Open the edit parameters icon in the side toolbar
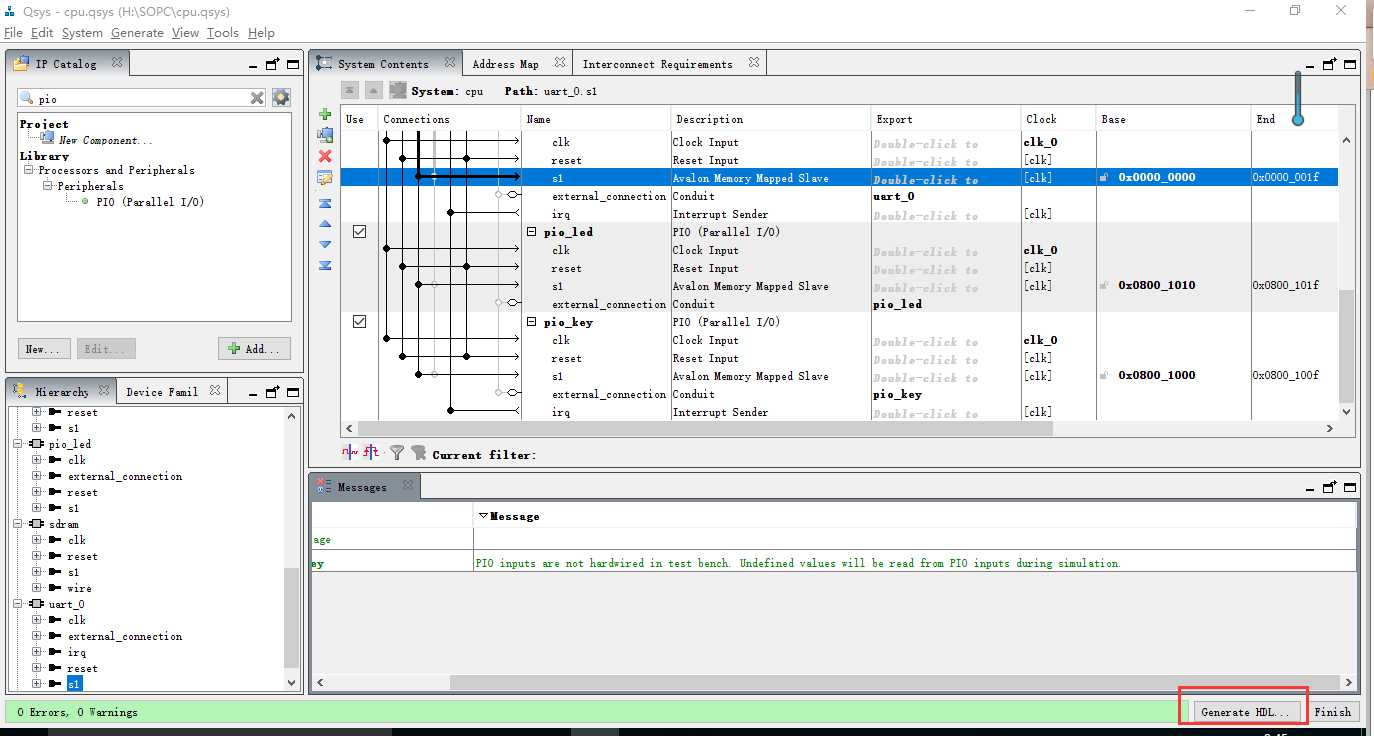The width and height of the screenshot is (1374, 736). coord(325,178)
